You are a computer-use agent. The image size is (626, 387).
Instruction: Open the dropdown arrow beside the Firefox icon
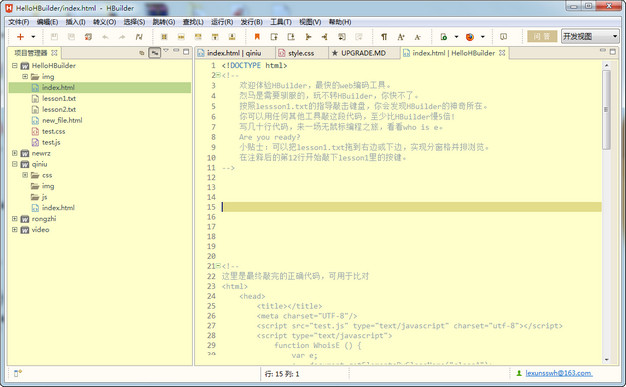click(x=483, y=37)
